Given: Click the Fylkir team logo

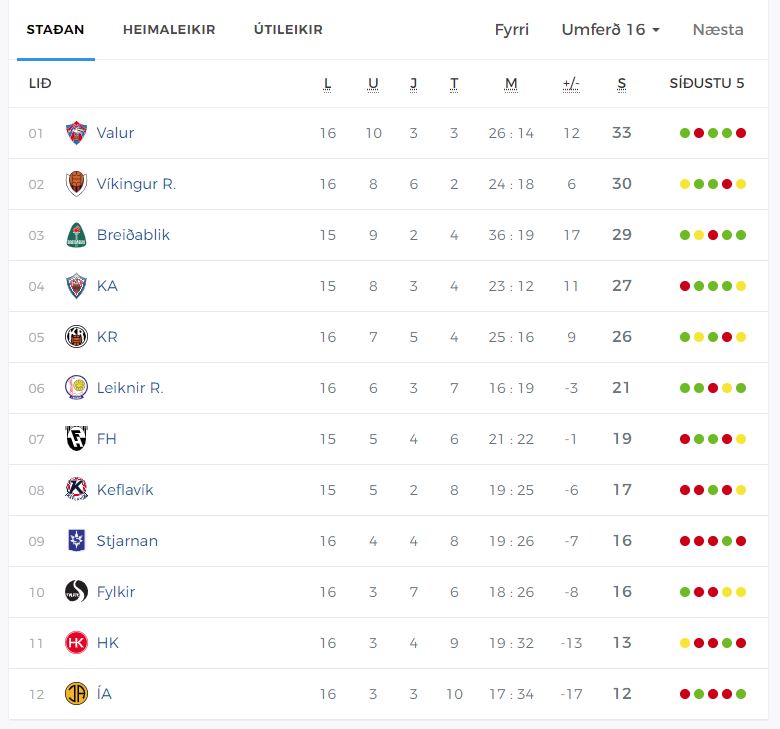Looking at the screenshot, I should coord(76,592).
